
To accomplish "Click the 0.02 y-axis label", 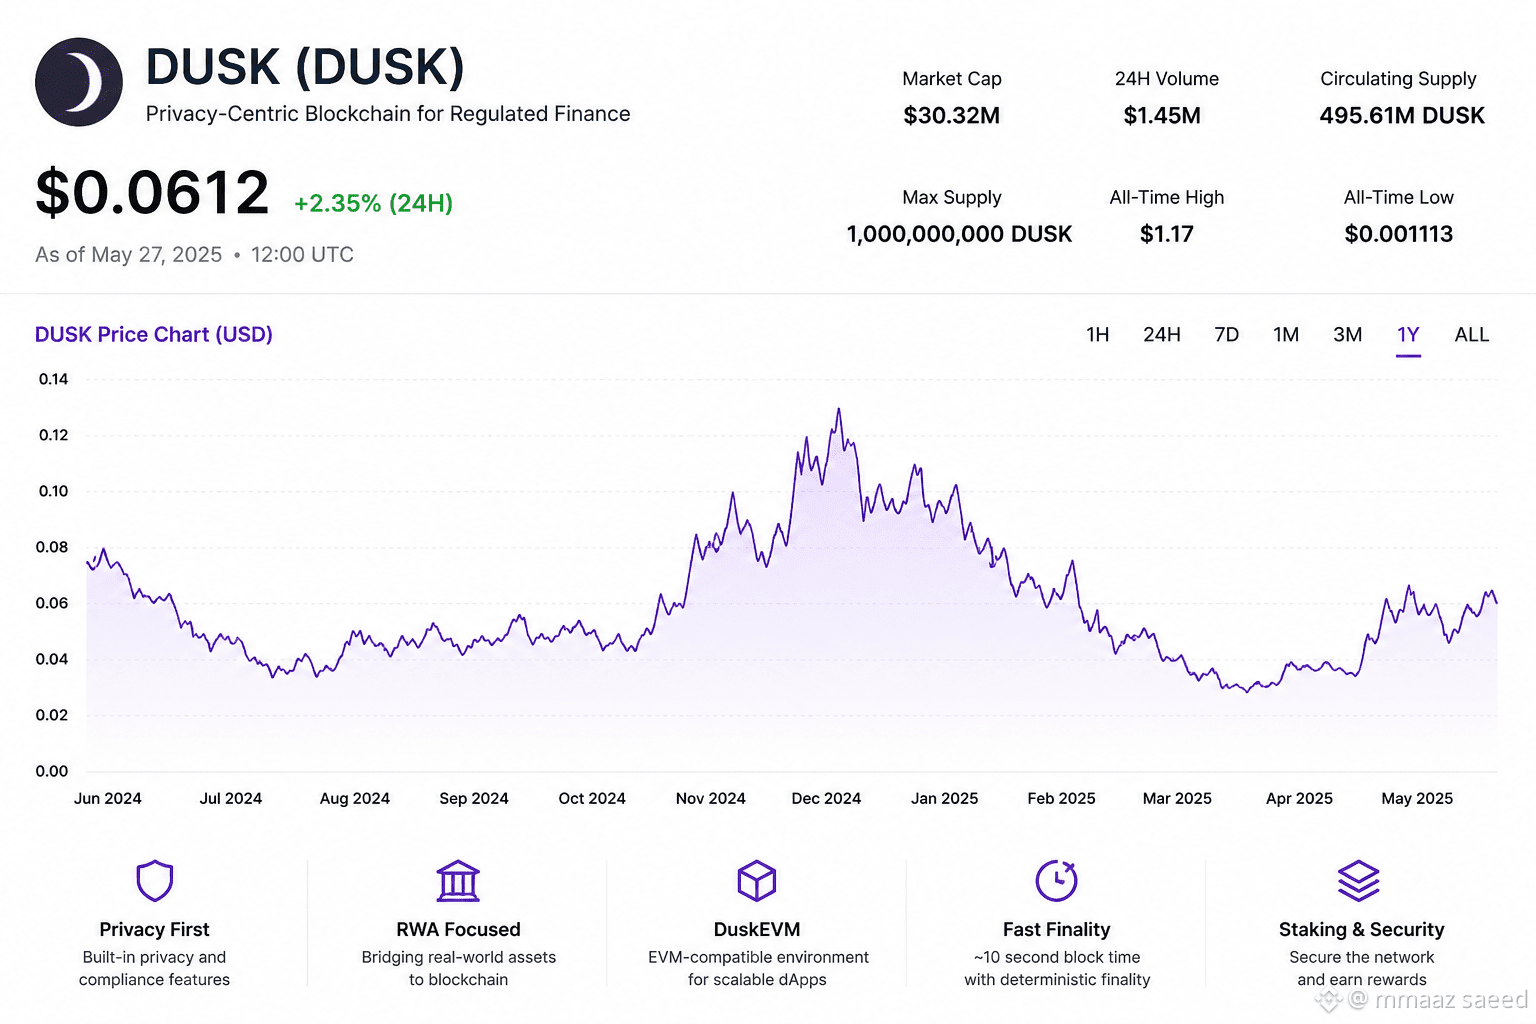I will coord(52,715).
